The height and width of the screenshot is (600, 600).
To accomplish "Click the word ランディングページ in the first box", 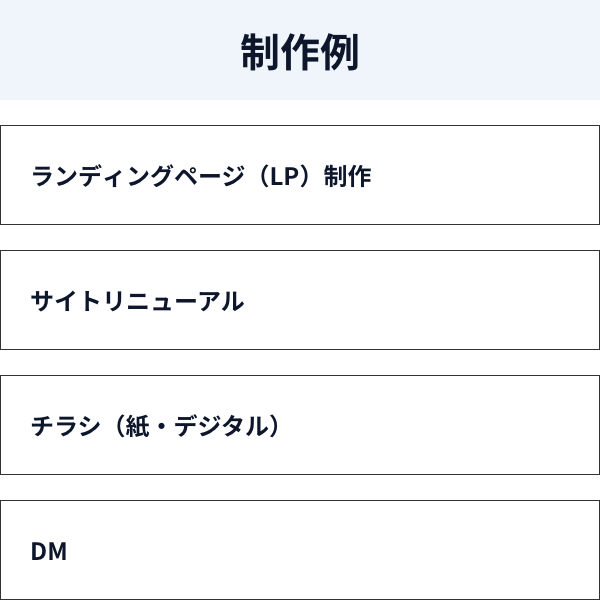I will click(138, 176).
